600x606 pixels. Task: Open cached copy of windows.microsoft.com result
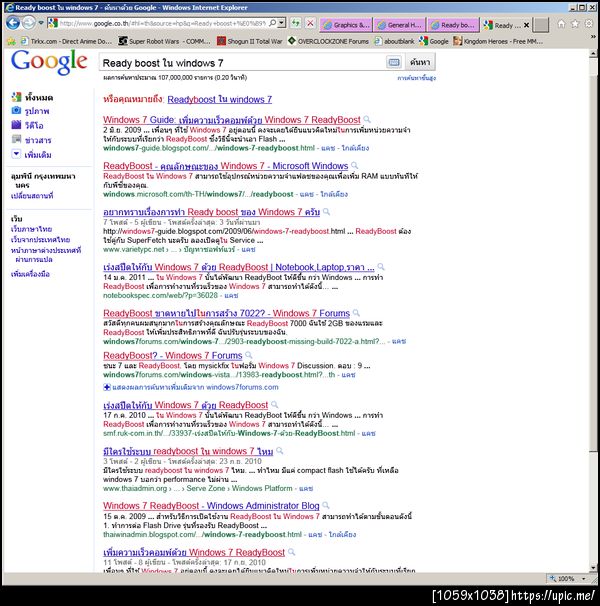[x=307, y=194]
